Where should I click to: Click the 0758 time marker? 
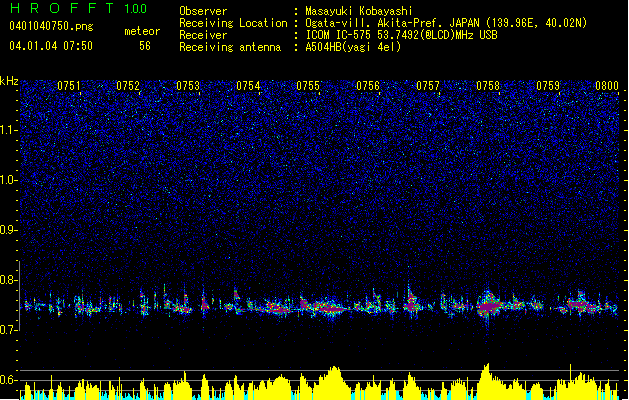point(488,86)
